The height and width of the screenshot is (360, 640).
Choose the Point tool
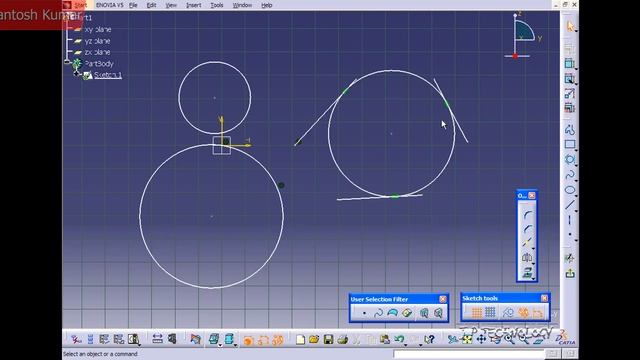(x=570, y=235)
